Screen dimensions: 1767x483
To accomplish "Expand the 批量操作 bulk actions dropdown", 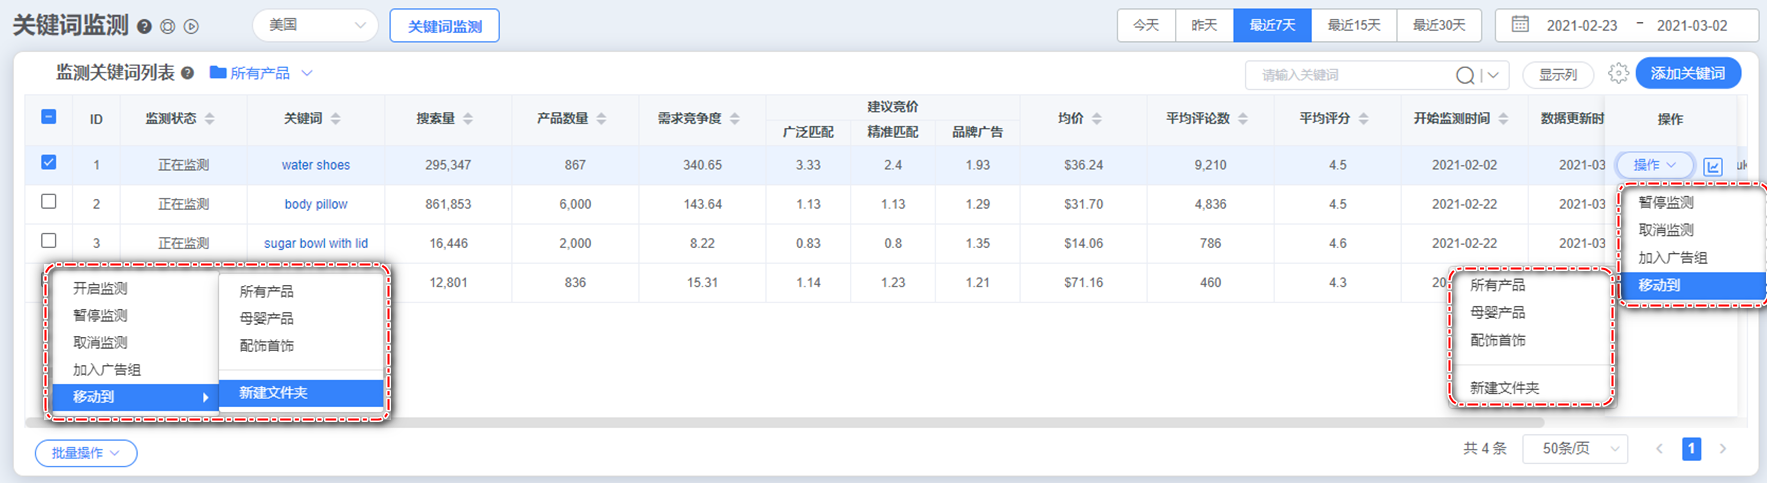I will pyautogui.click(x=86, y=453).
